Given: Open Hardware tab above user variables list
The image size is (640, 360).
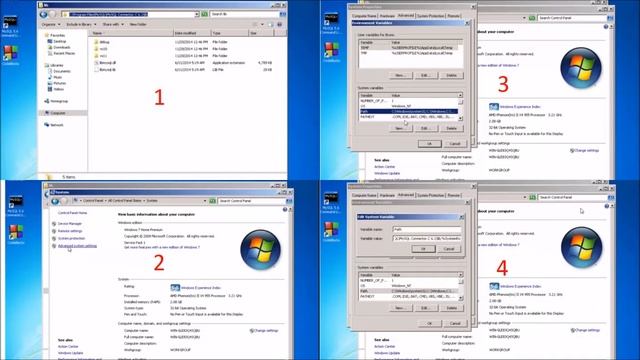Looking at the screenshot, I should click(387, 16).
